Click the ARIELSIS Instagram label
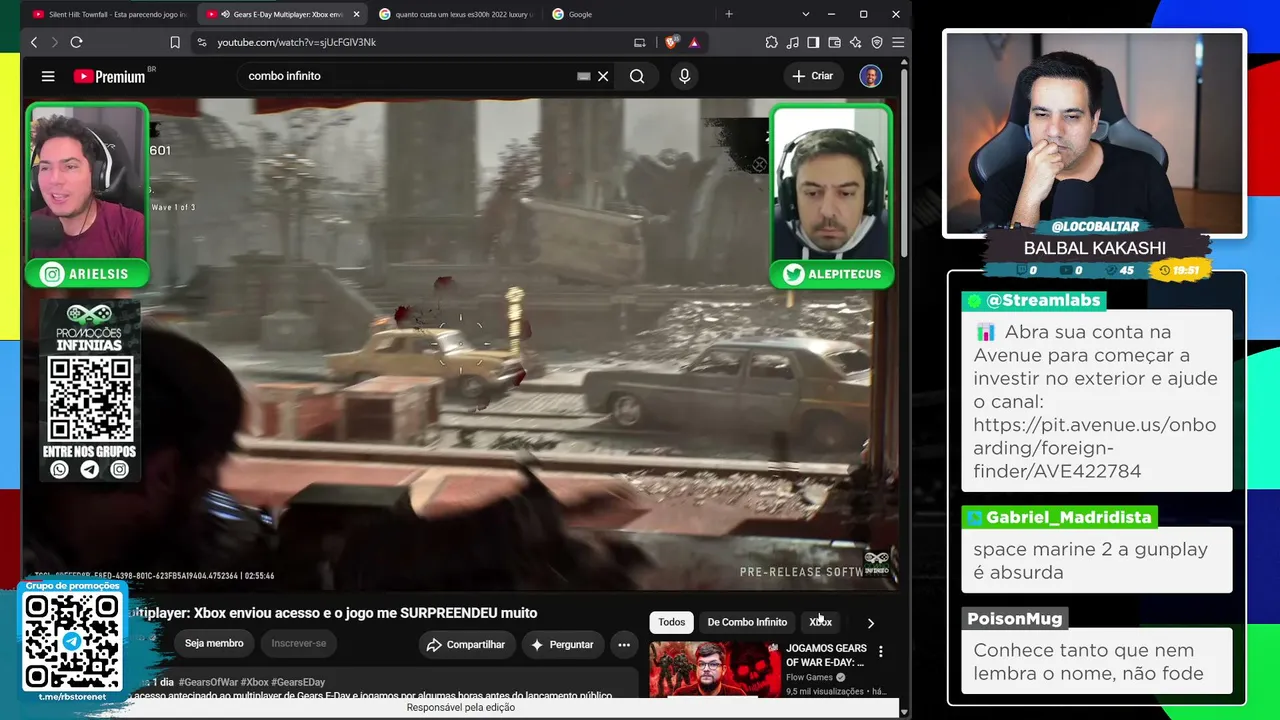 (x=88, y=274)
